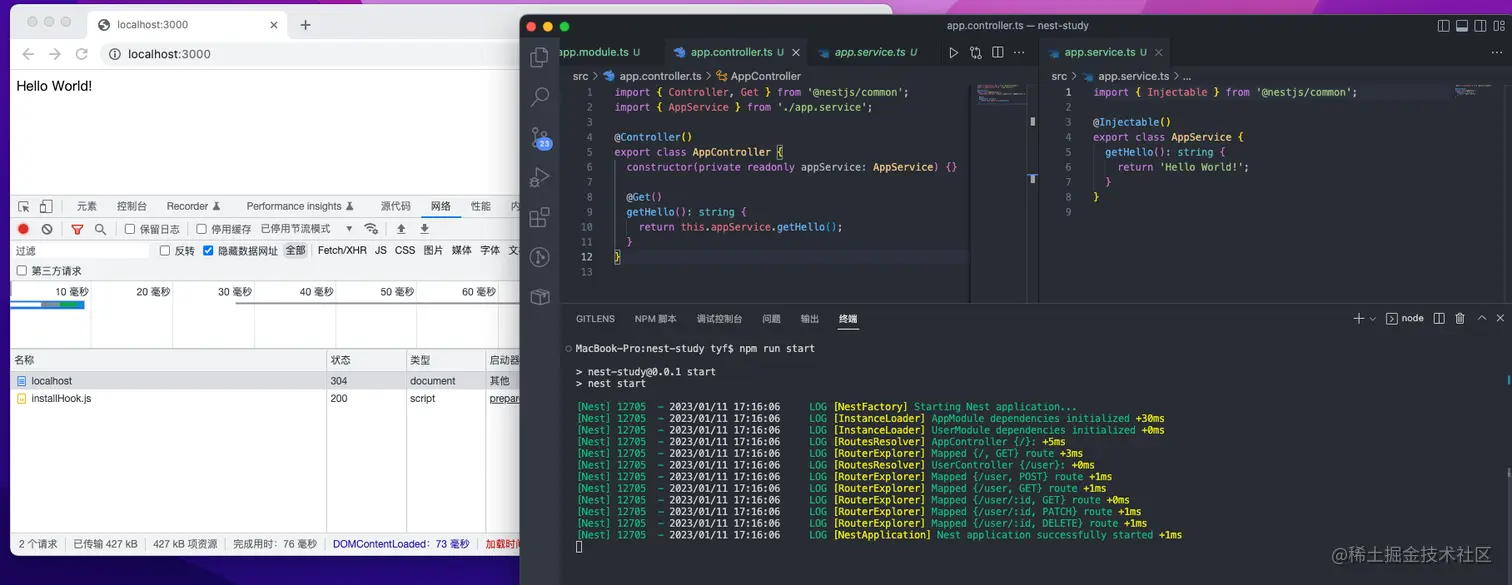Open the VS Code Search view

click(540, 97)
